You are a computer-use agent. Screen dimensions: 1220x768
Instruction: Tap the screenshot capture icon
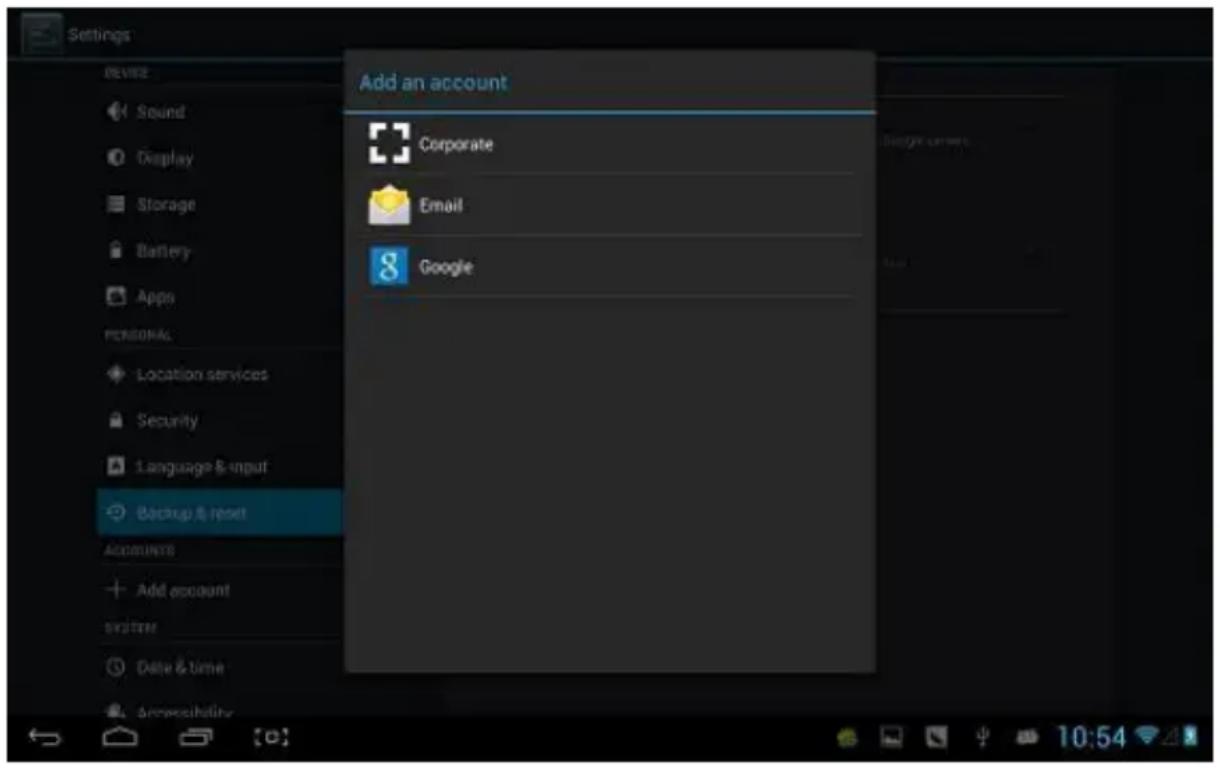coord(271,739)
